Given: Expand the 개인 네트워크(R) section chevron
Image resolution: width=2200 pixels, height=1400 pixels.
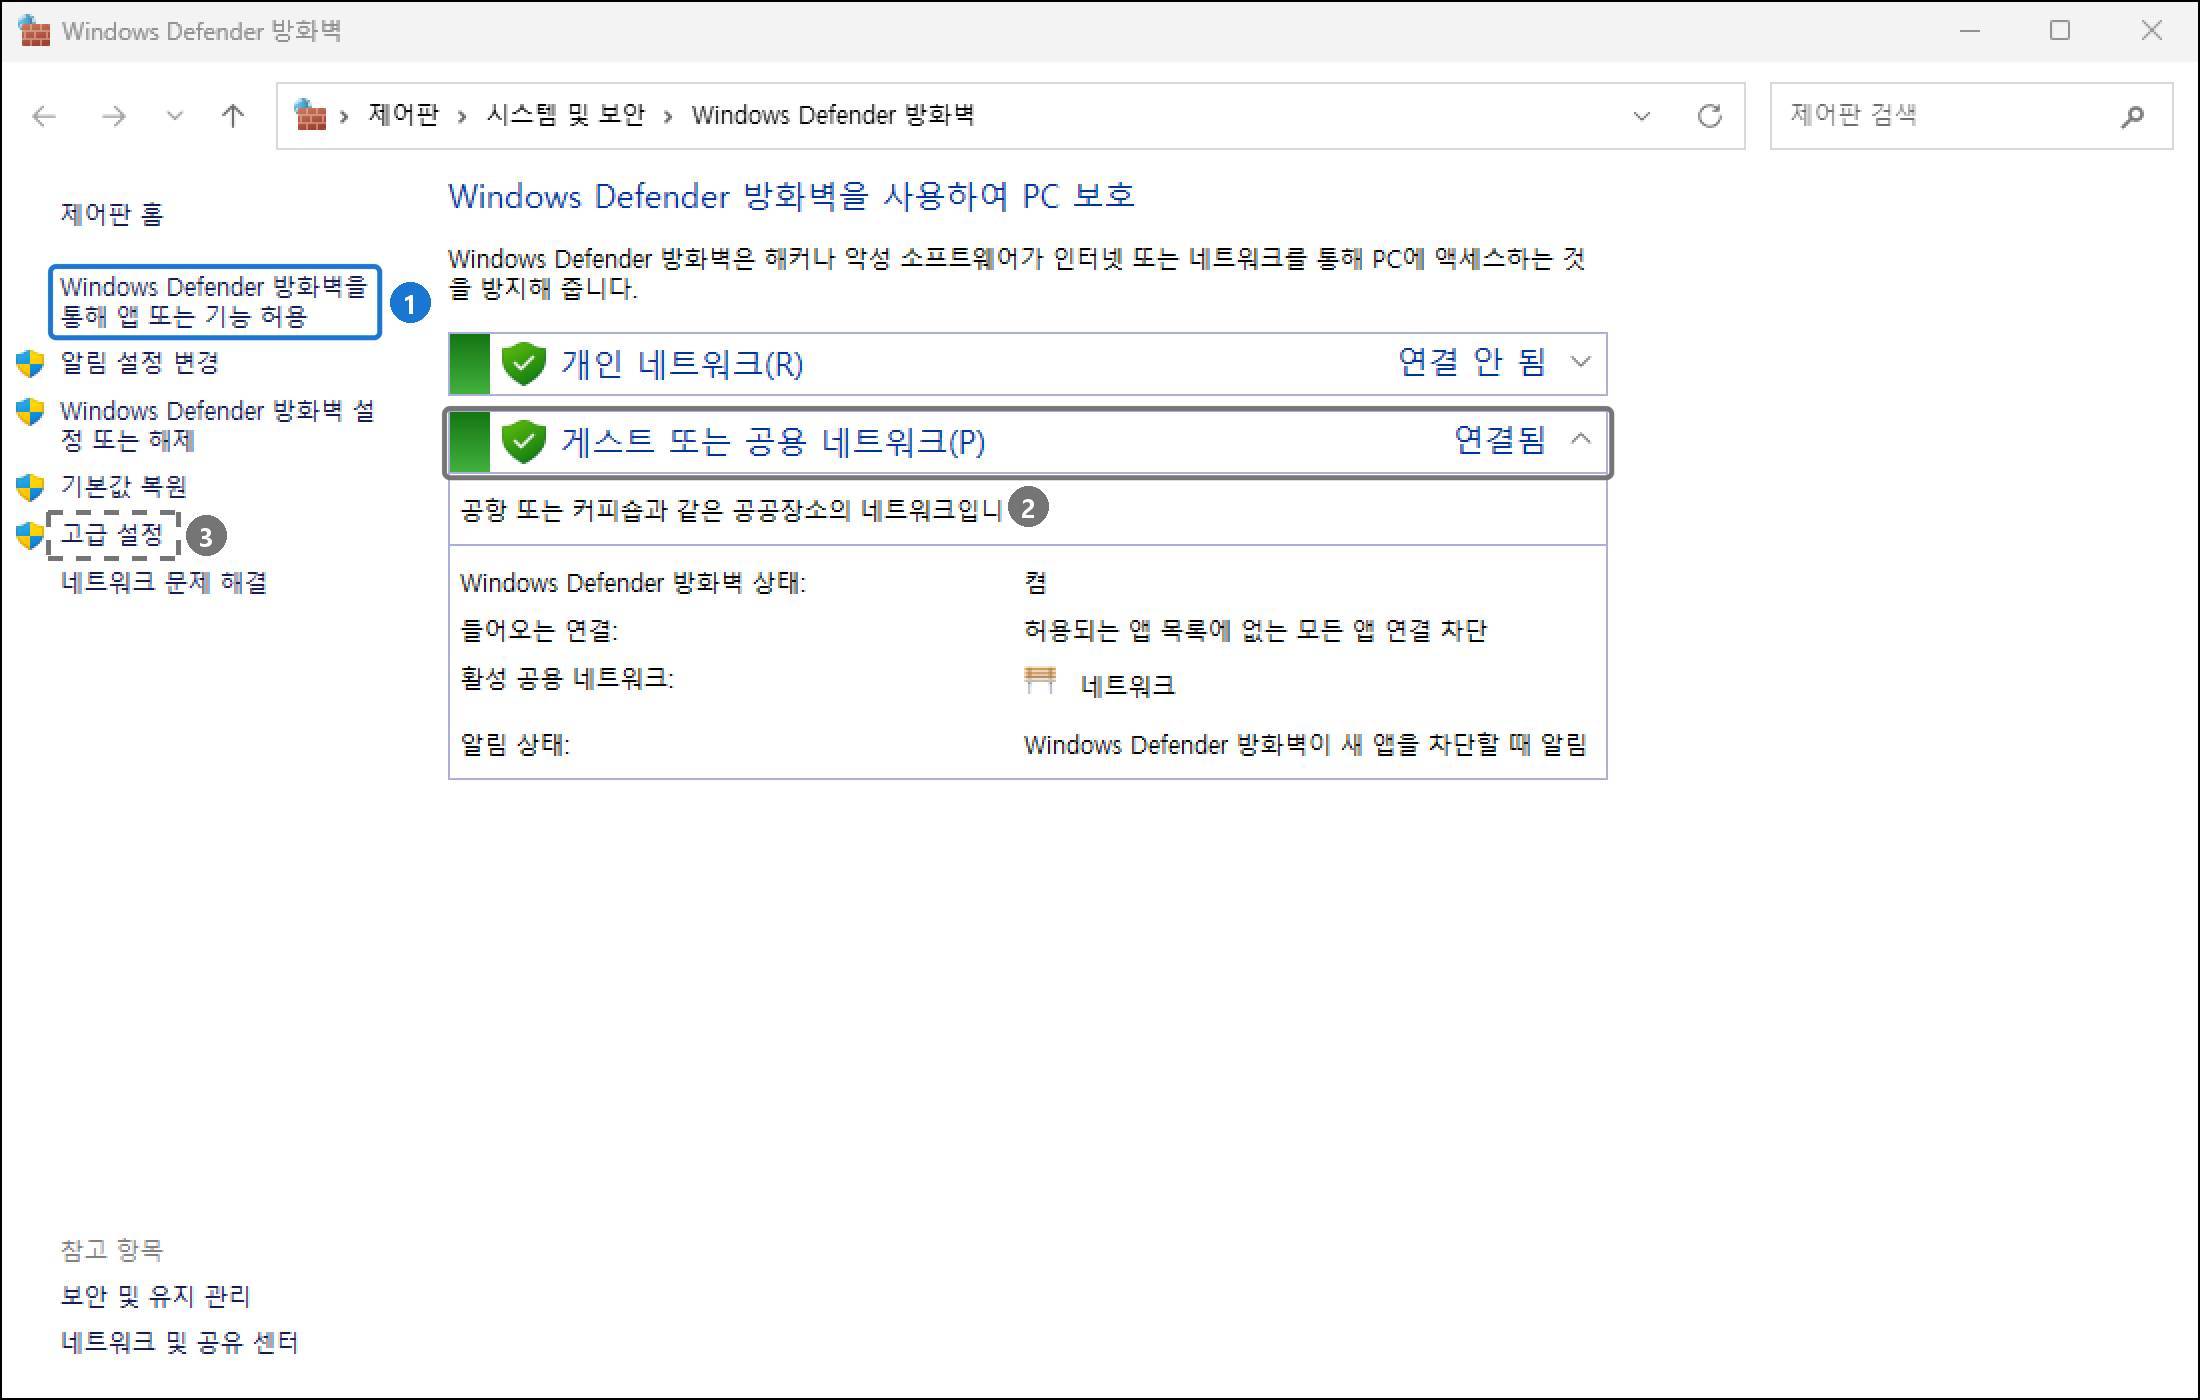Looking at the screenshot, I should [x=1580, y=362].
